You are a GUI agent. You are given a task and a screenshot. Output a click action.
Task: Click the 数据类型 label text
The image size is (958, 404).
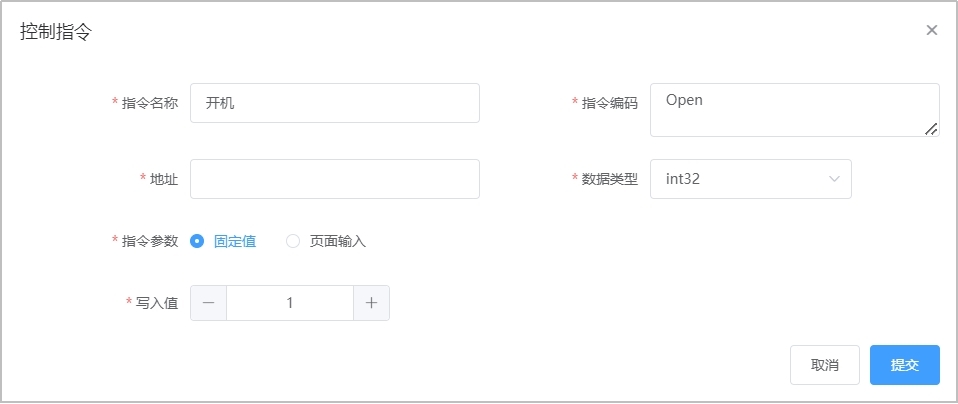coord(609,179)
